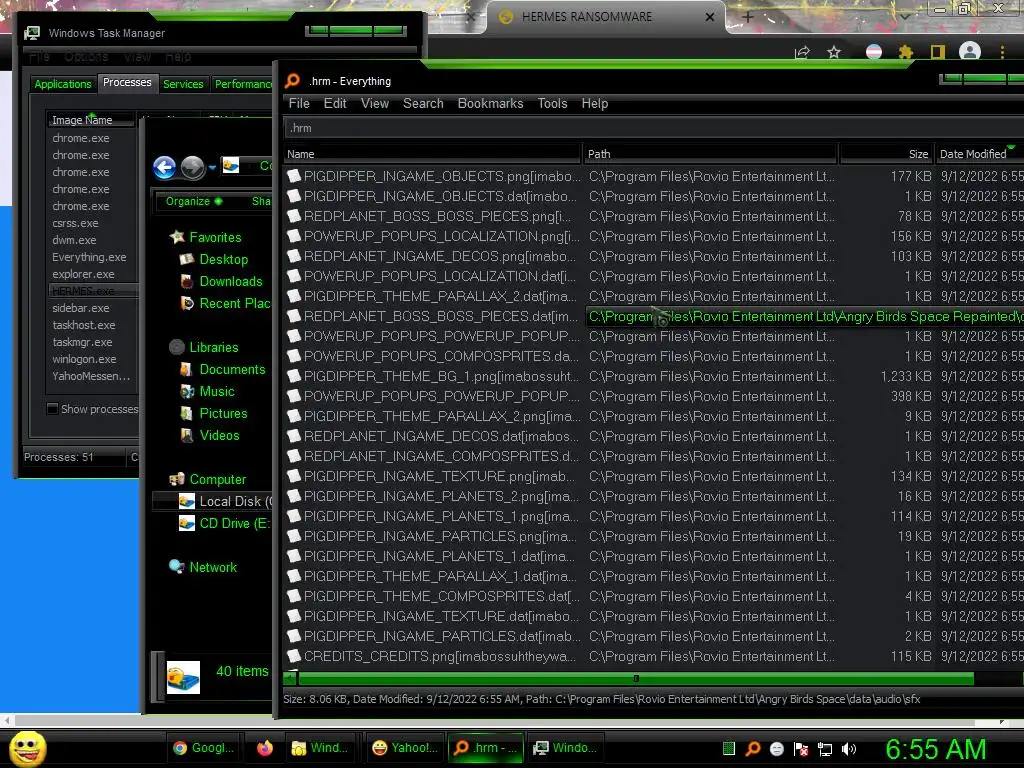Open Music library in Explorer

coord(208,391)
